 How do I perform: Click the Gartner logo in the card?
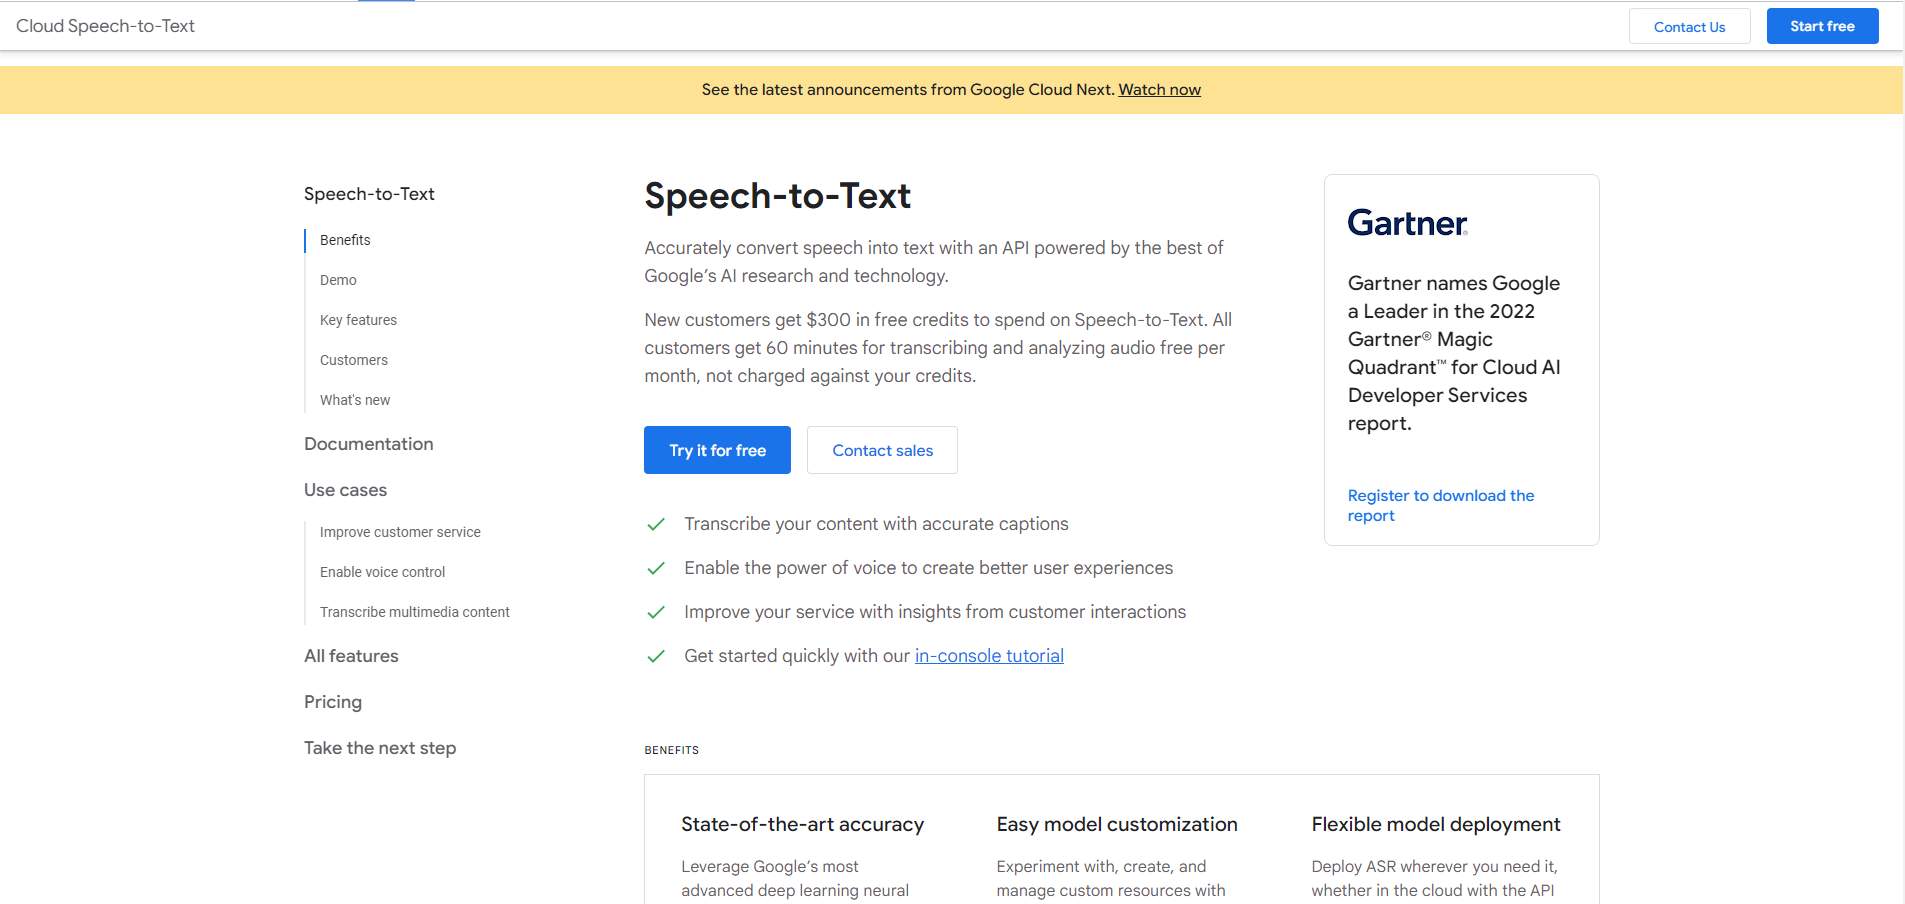click(1407, 223)
